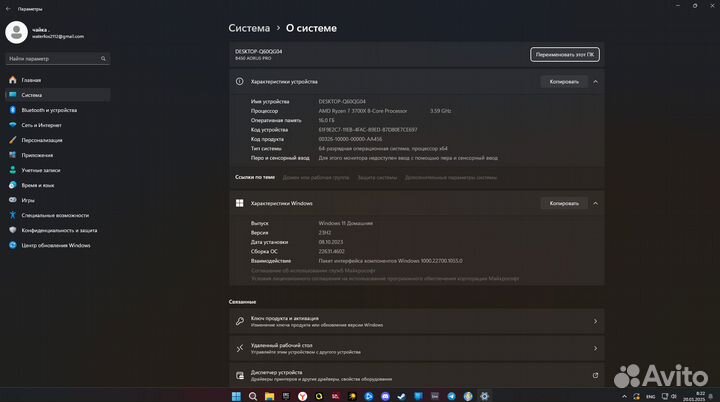Open the Bluetooth и устройства section
The image size is (720, 402).
coord(48,110)
